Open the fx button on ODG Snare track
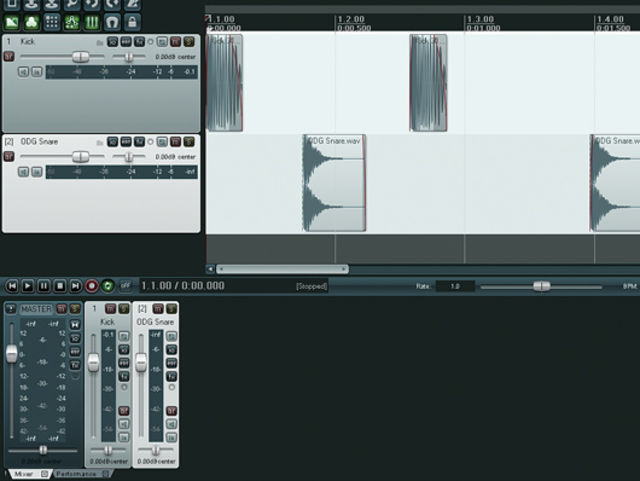640x481 pixels. [x=139, y=142]
